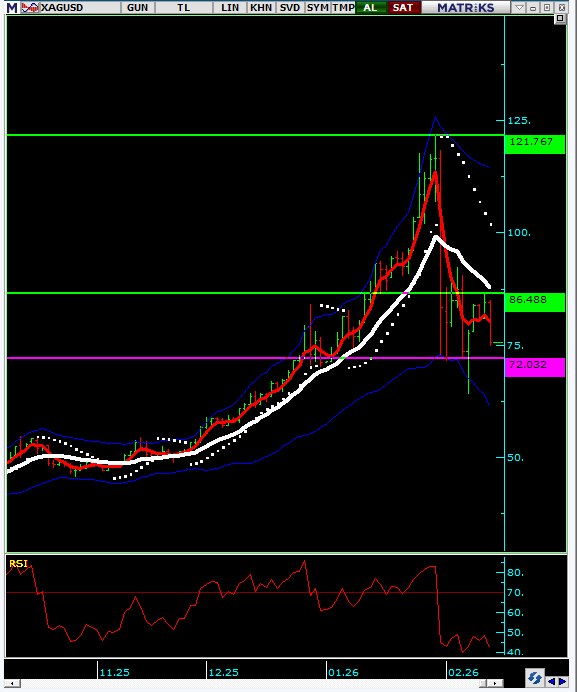This screenshot has width=577, height=692.
Task: Click the horizontal scrollbar right arrow
Action: coord(495,684)
